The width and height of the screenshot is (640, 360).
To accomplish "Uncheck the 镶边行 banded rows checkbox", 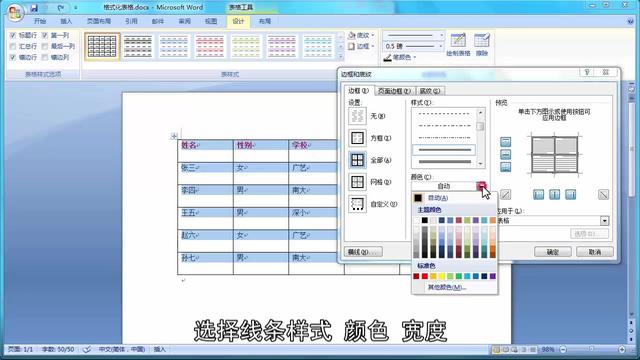I will [13, 58].
